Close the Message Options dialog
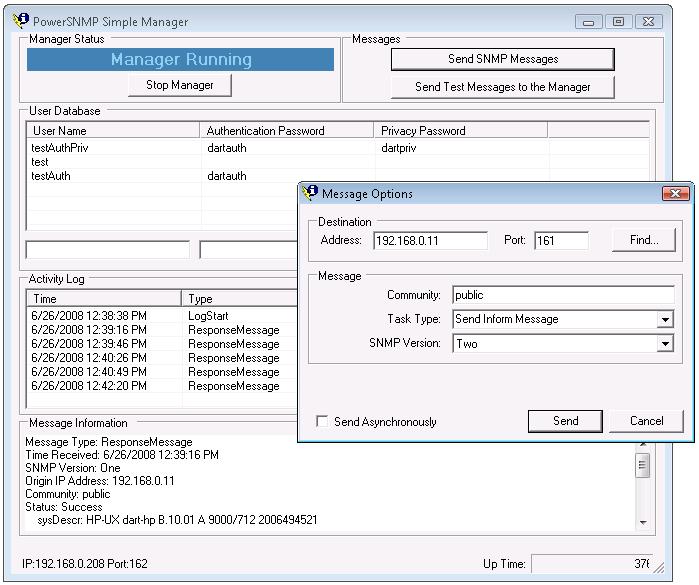Image resolution: width=699 pixels, height=585 pixels. click(x=676, y=193)
